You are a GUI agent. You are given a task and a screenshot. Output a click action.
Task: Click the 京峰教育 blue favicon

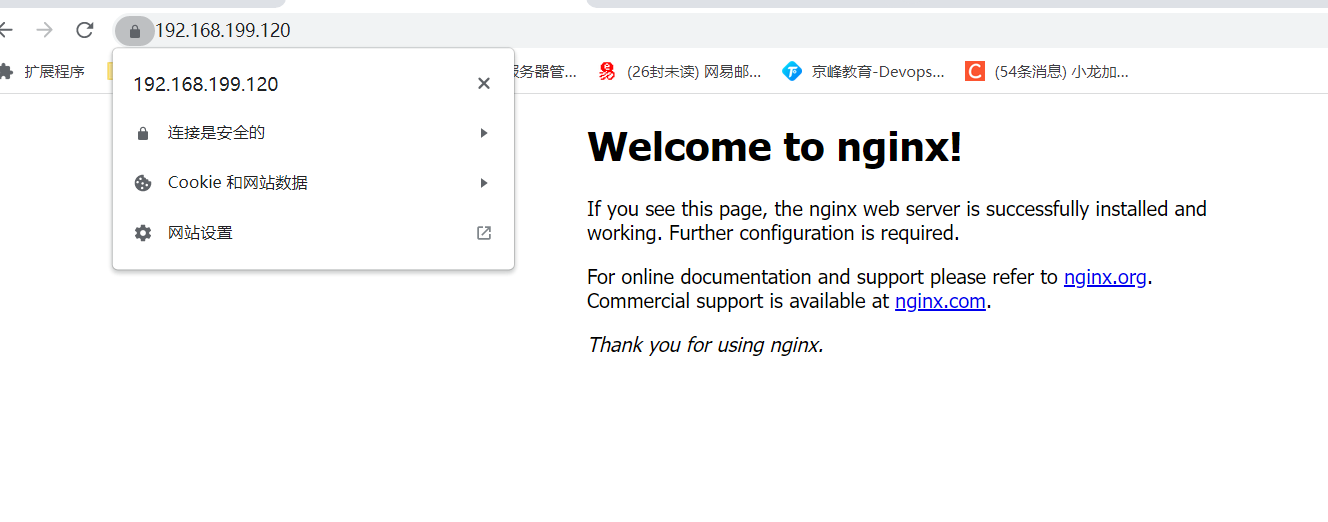tap(792, 72)
